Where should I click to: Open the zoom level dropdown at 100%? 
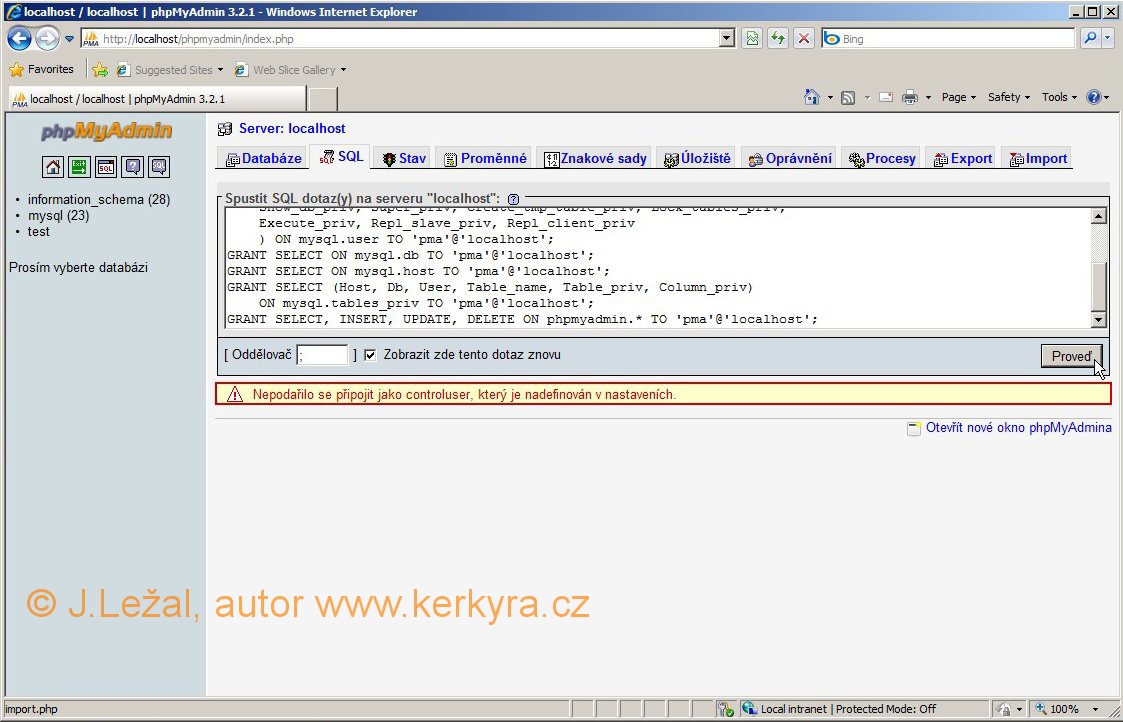coord(1095,709)
